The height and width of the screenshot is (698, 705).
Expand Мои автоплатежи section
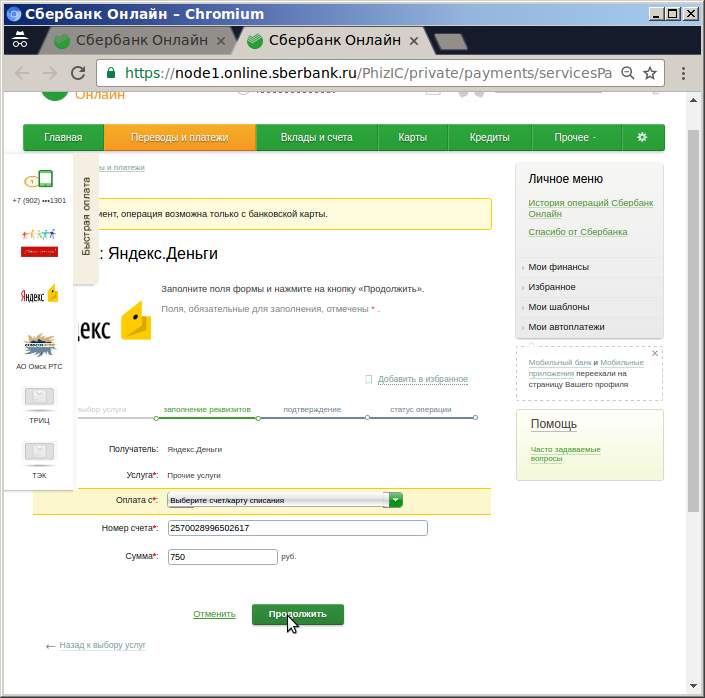[566, 327]
